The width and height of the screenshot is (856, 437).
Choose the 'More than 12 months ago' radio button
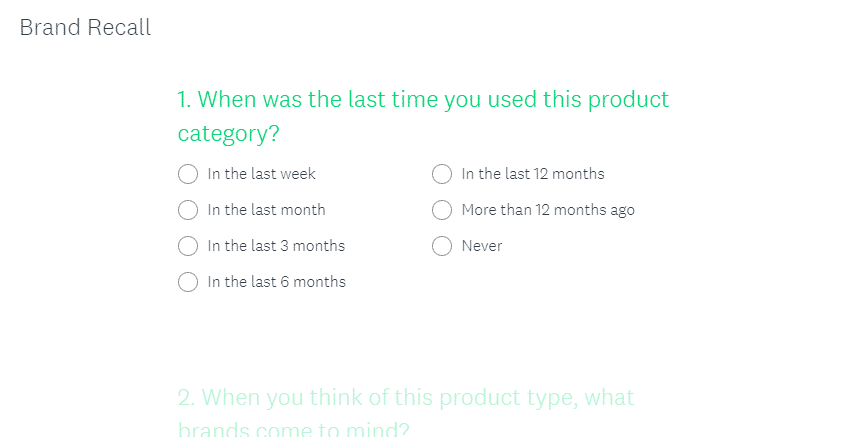pos(442,210)
